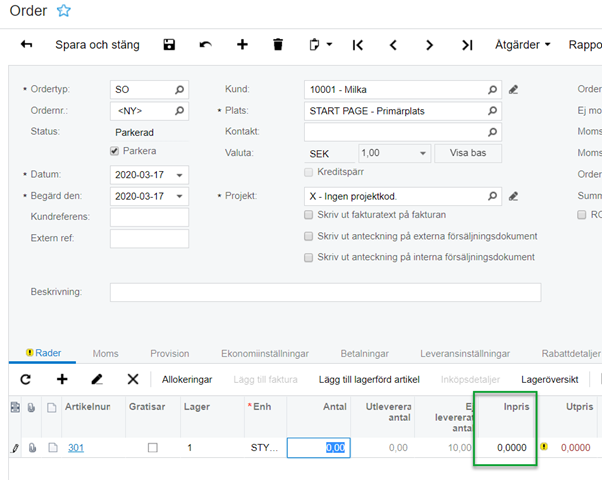Delete the order with trash icon

click(x=278, y=45)
